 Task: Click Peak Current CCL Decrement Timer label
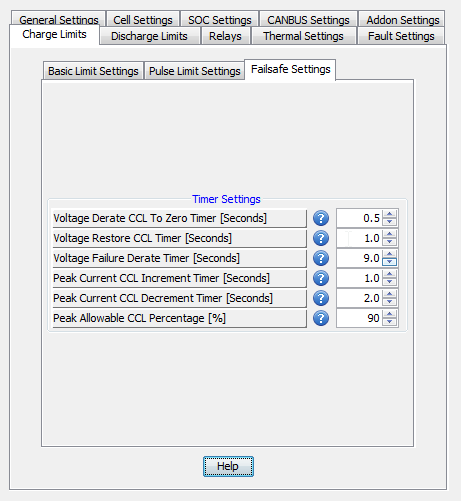[x=179, y=298]
